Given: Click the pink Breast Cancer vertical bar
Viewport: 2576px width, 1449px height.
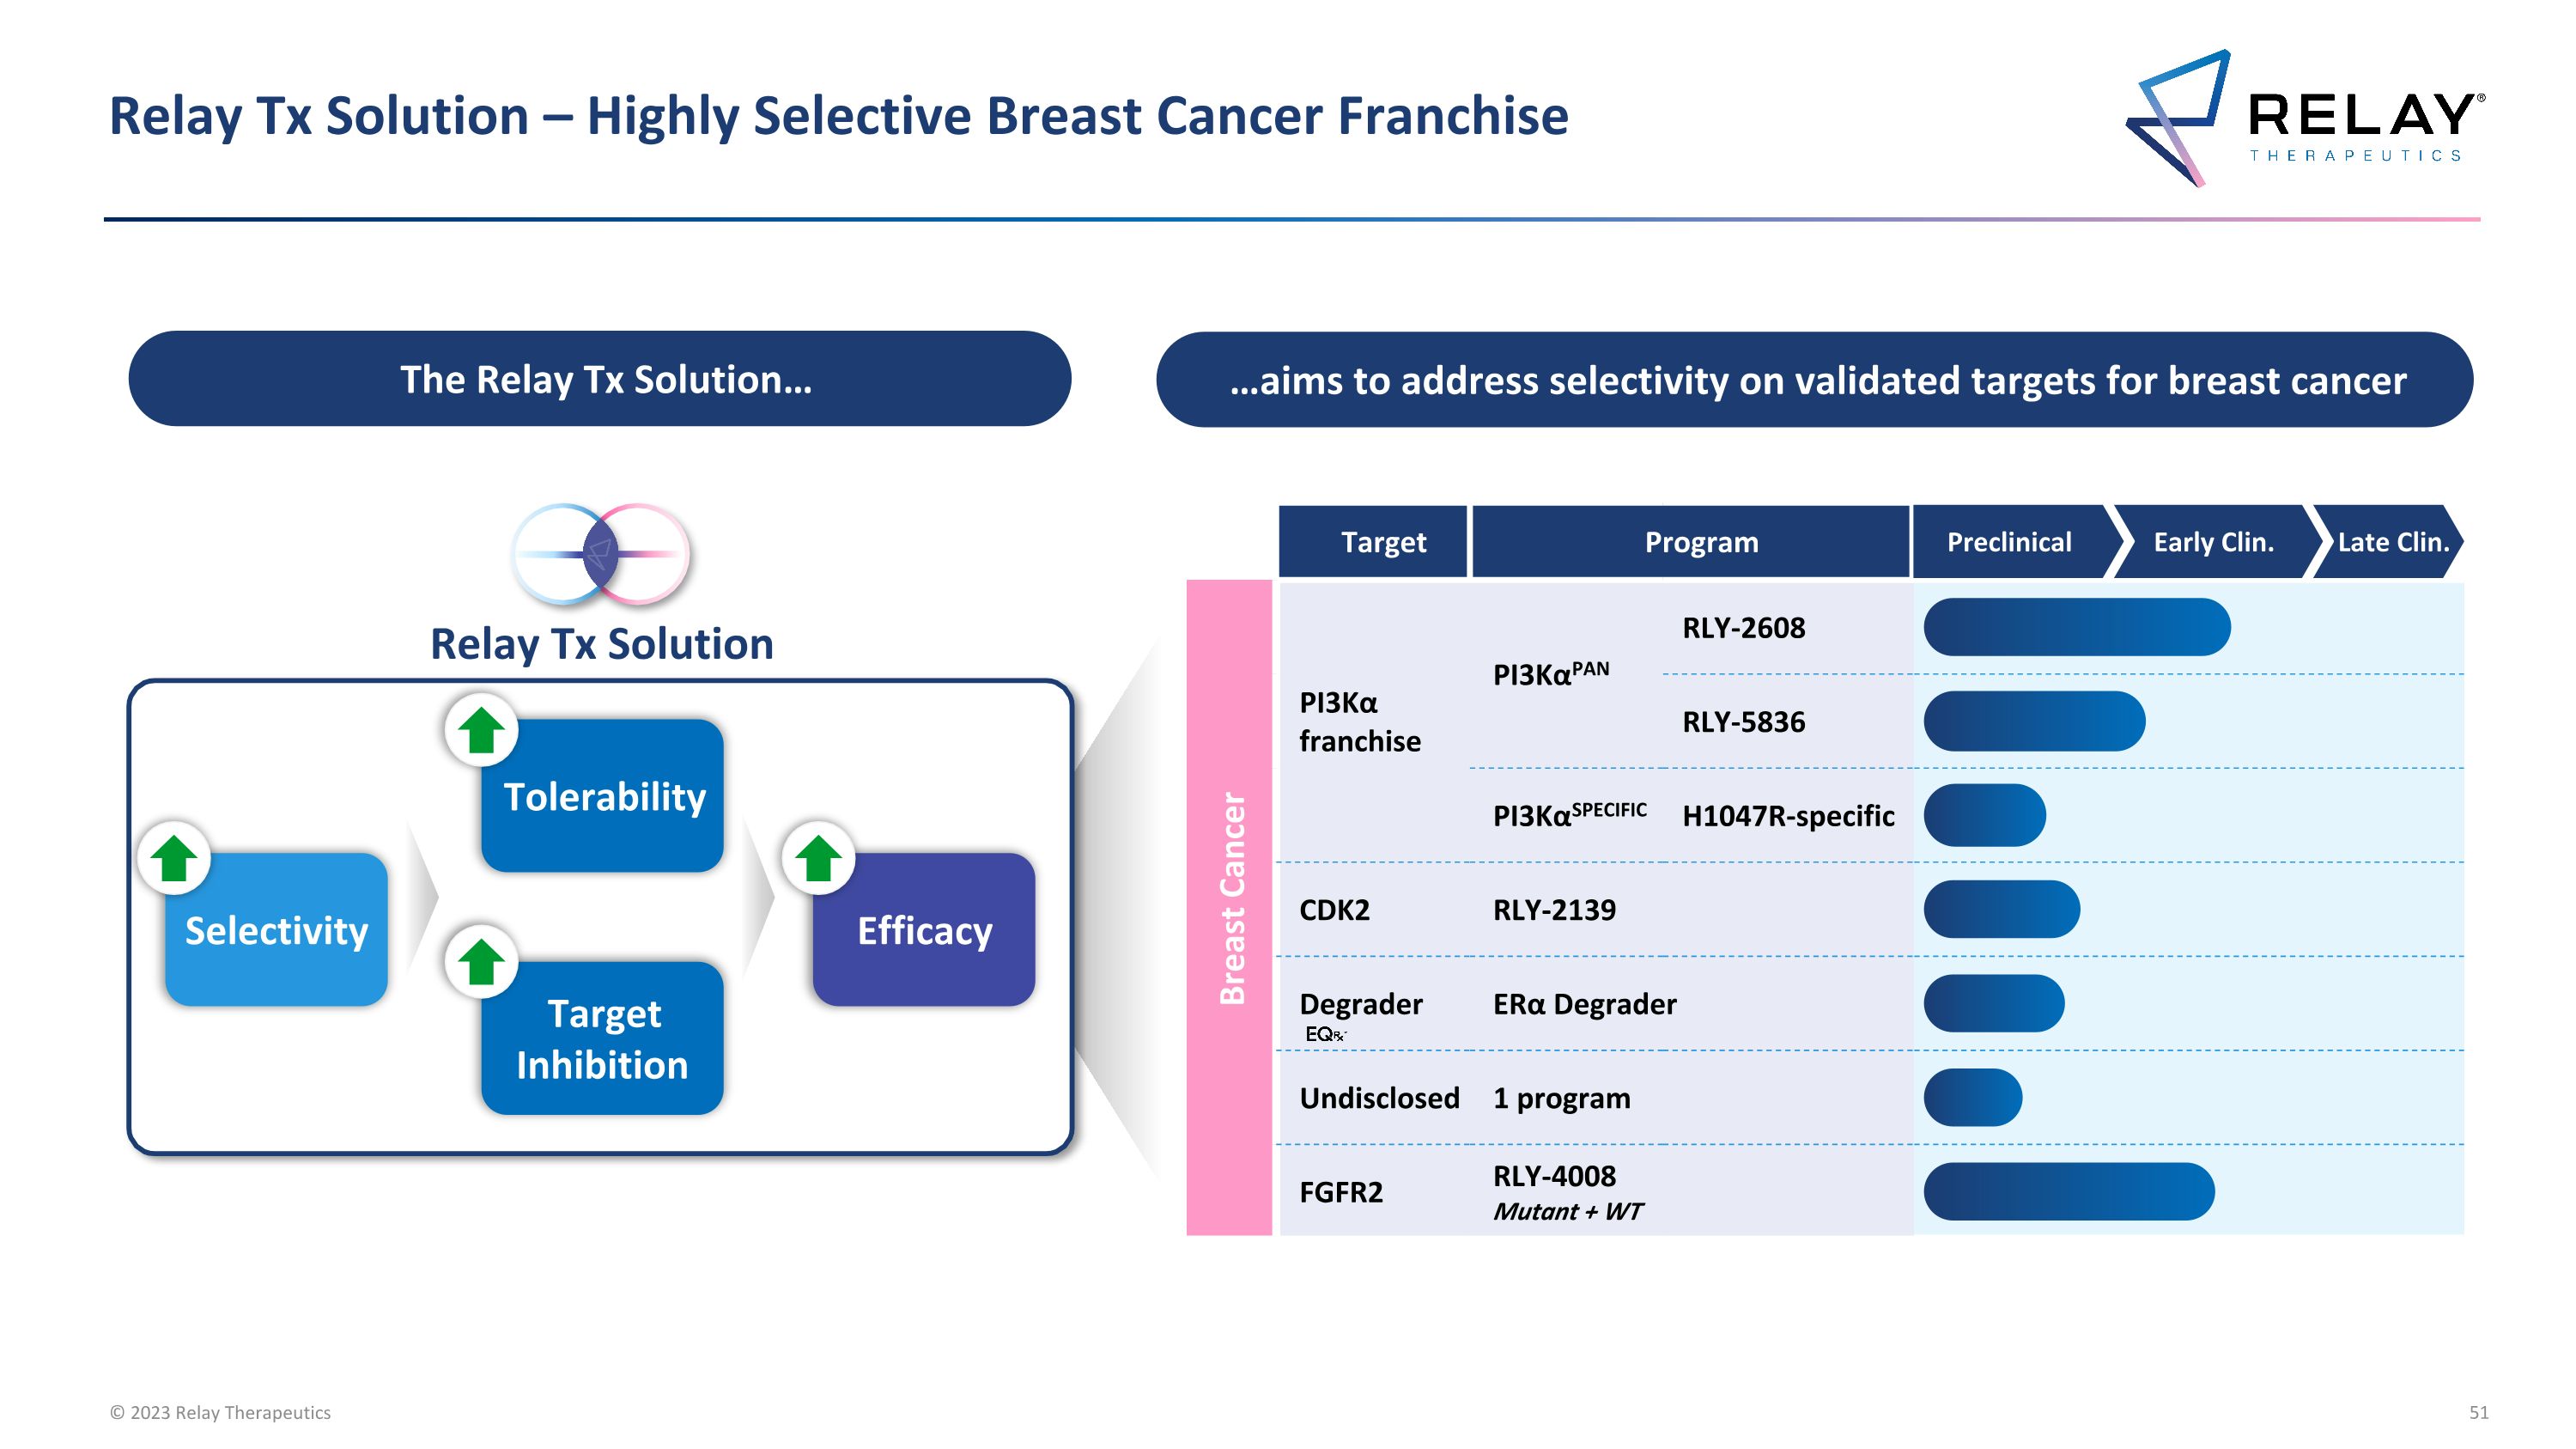Looking at the screenshot, I should tap(1229, 907).
